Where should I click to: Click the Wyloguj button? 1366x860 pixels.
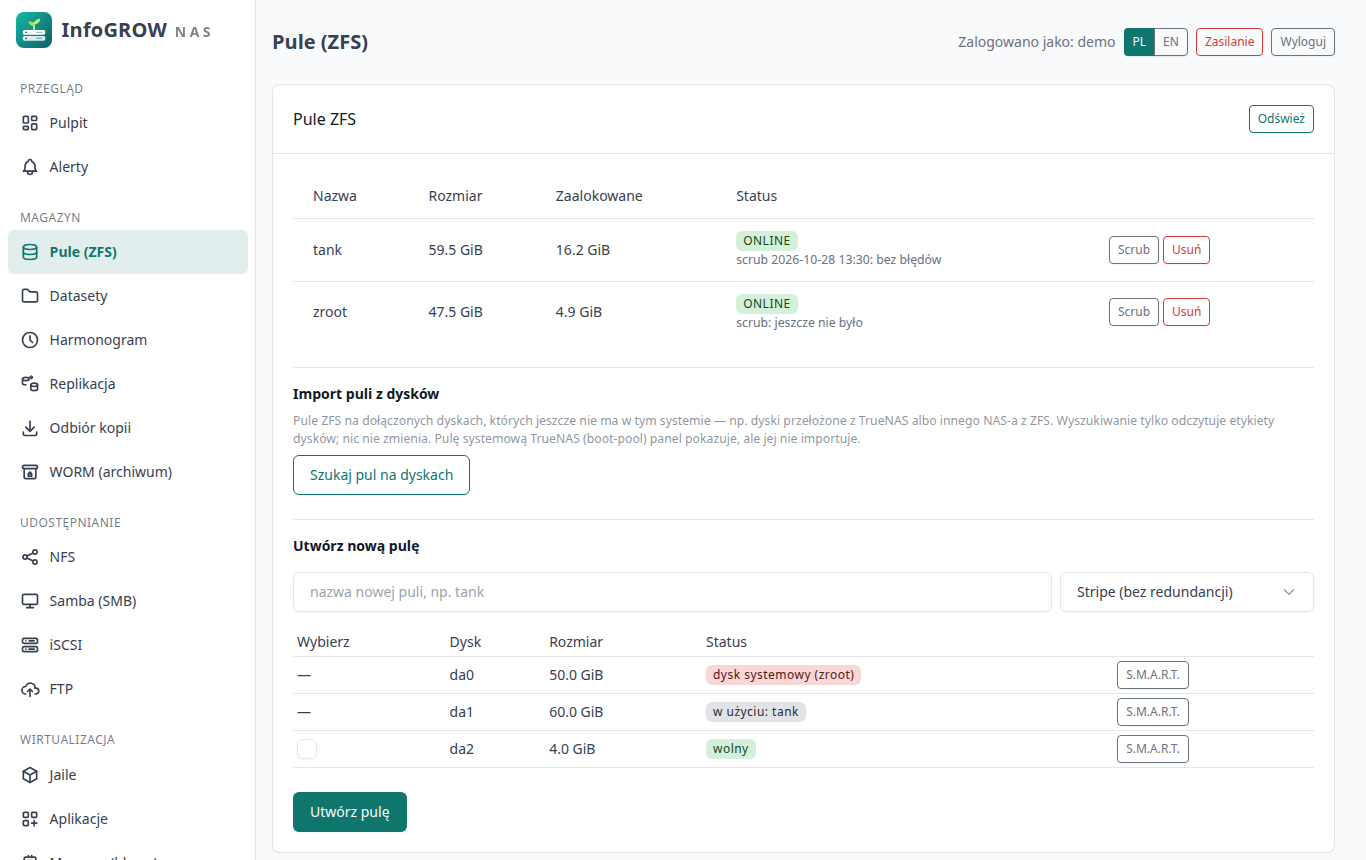(x=1303, y=42)
